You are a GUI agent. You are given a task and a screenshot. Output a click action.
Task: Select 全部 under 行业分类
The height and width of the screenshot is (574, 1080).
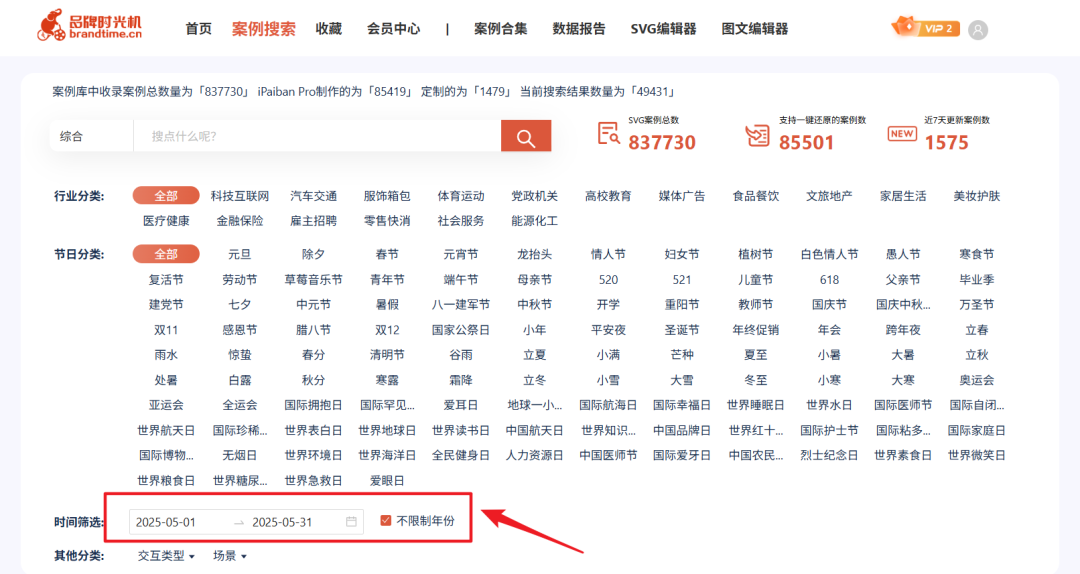(166, 196)
